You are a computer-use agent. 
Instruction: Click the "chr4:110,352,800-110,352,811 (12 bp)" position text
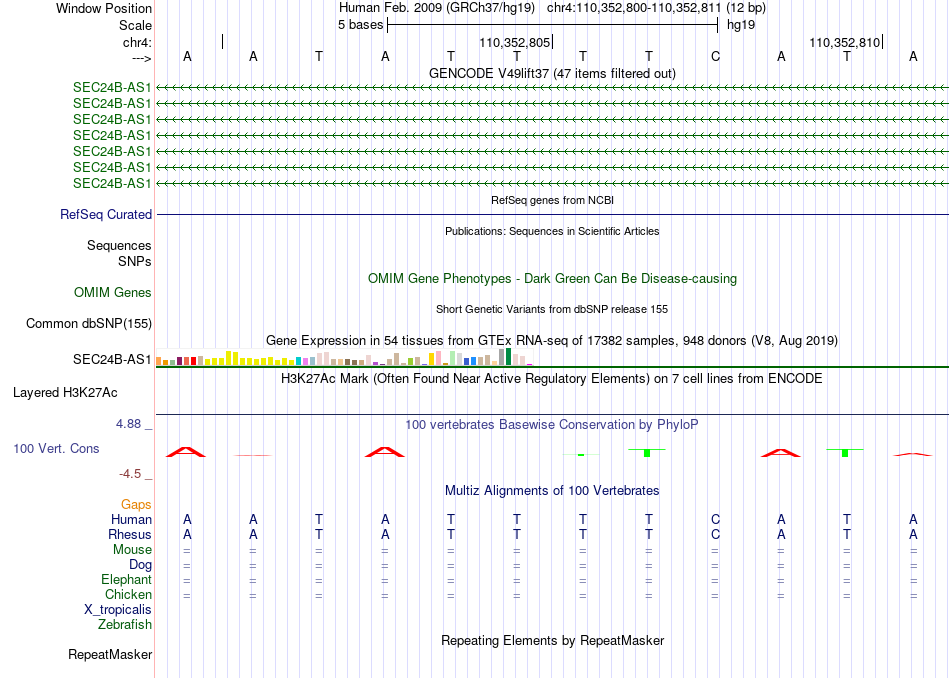click(x=656, y=8)
